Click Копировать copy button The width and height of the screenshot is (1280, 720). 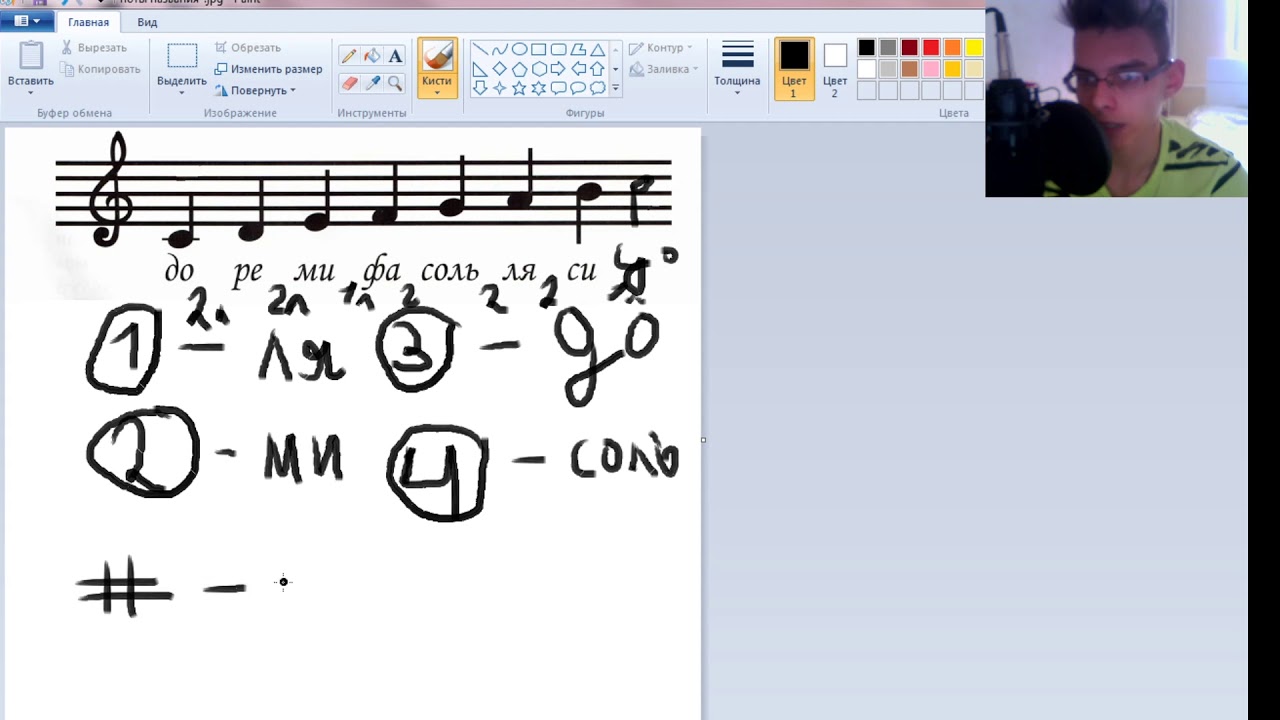(x=100, y=69)
